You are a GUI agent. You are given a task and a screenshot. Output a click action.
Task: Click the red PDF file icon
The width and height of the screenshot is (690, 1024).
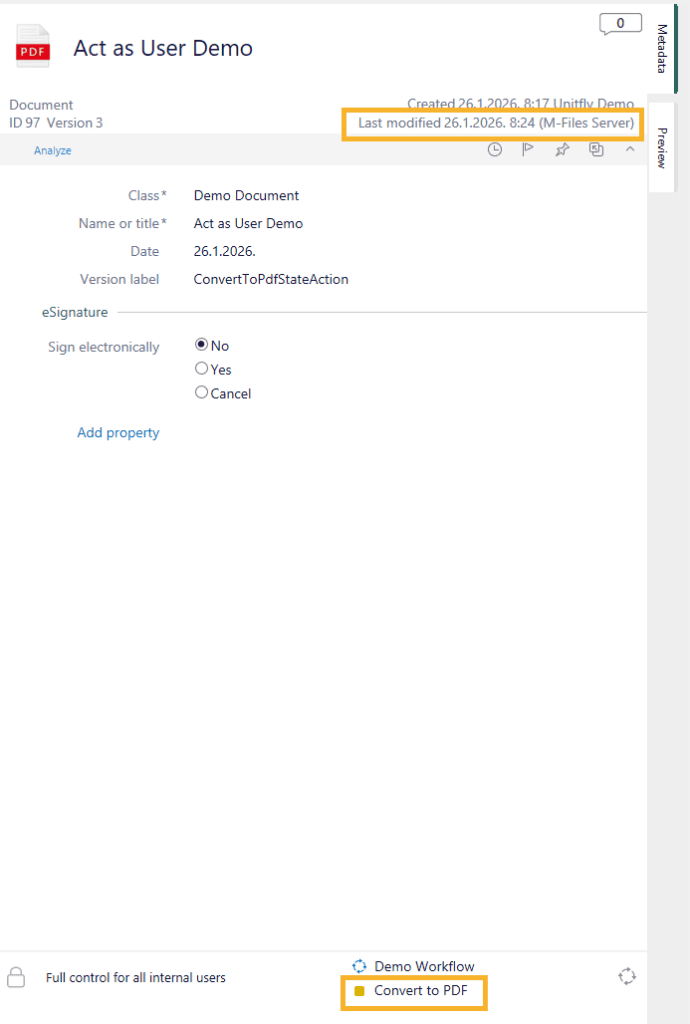(33, 47)
